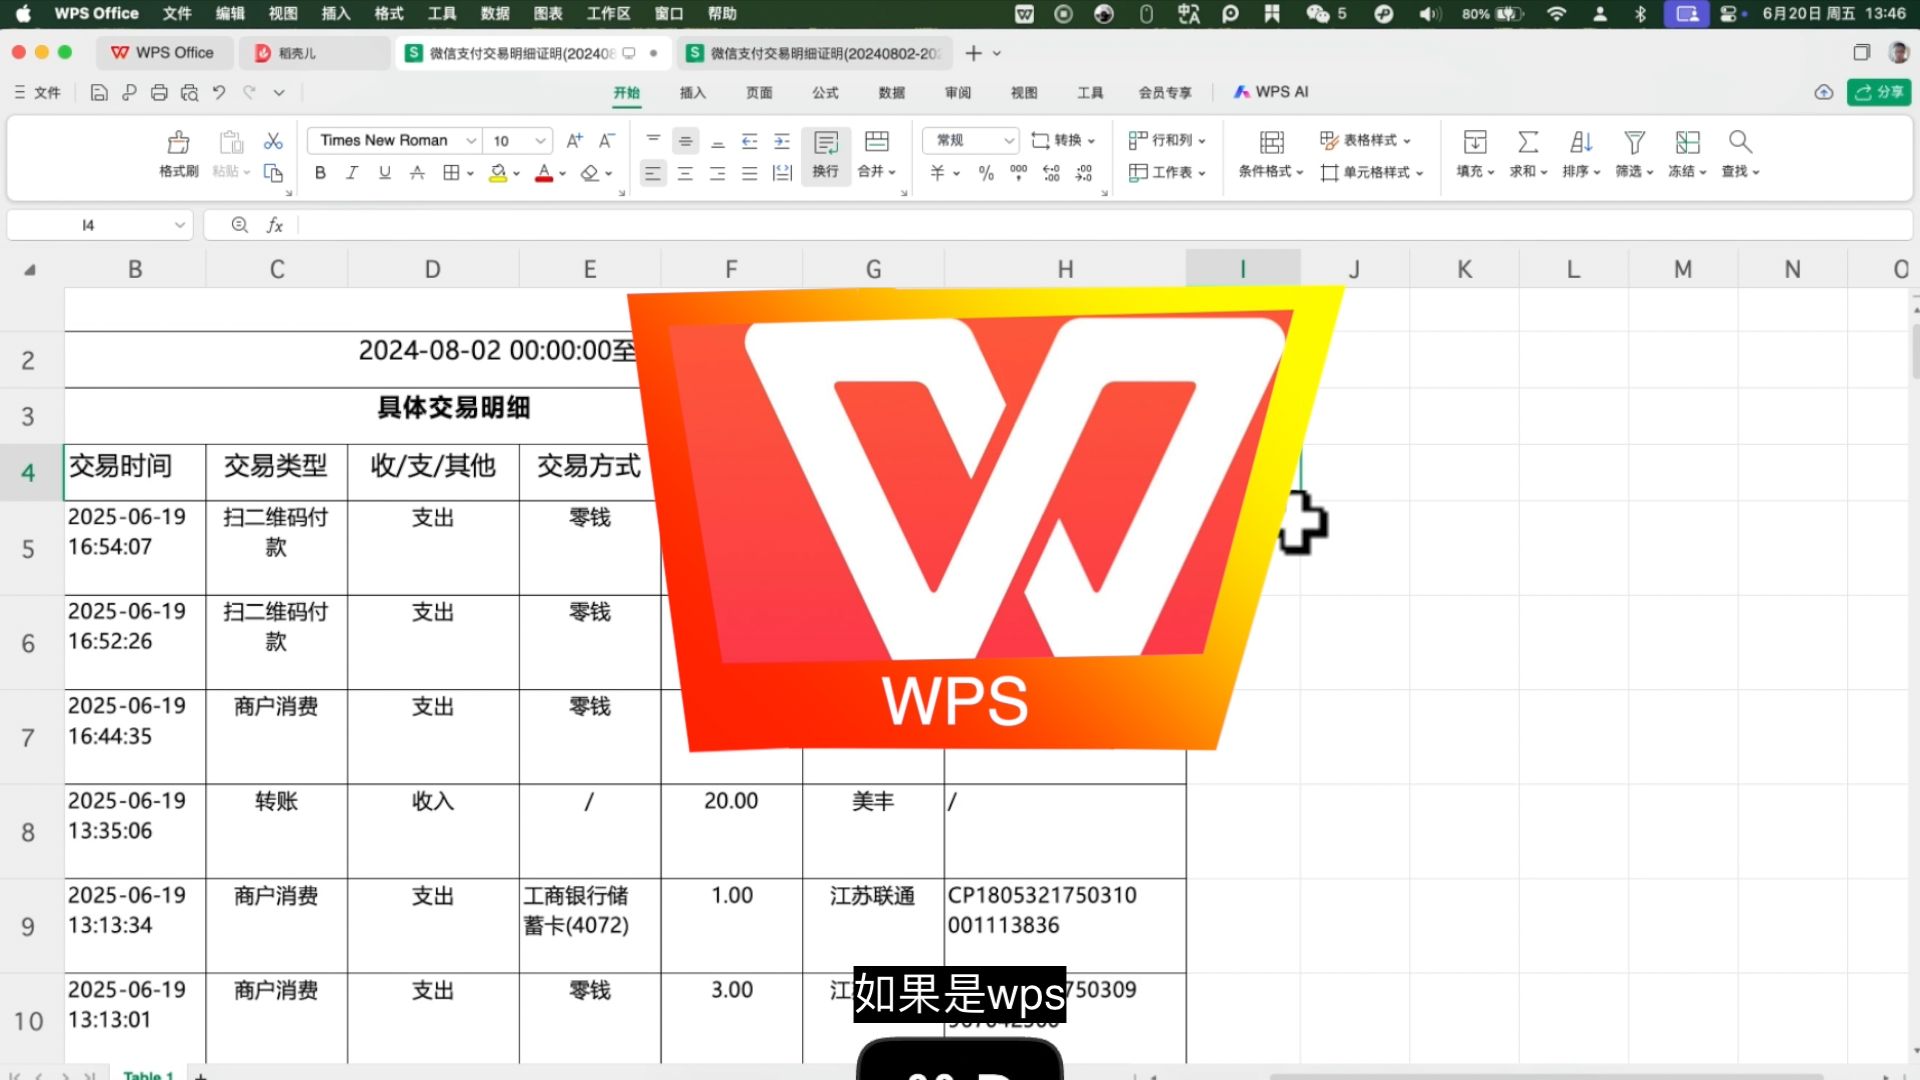
Task: Open the Clear (eraser) formatting icon
Action: [590, 173]
